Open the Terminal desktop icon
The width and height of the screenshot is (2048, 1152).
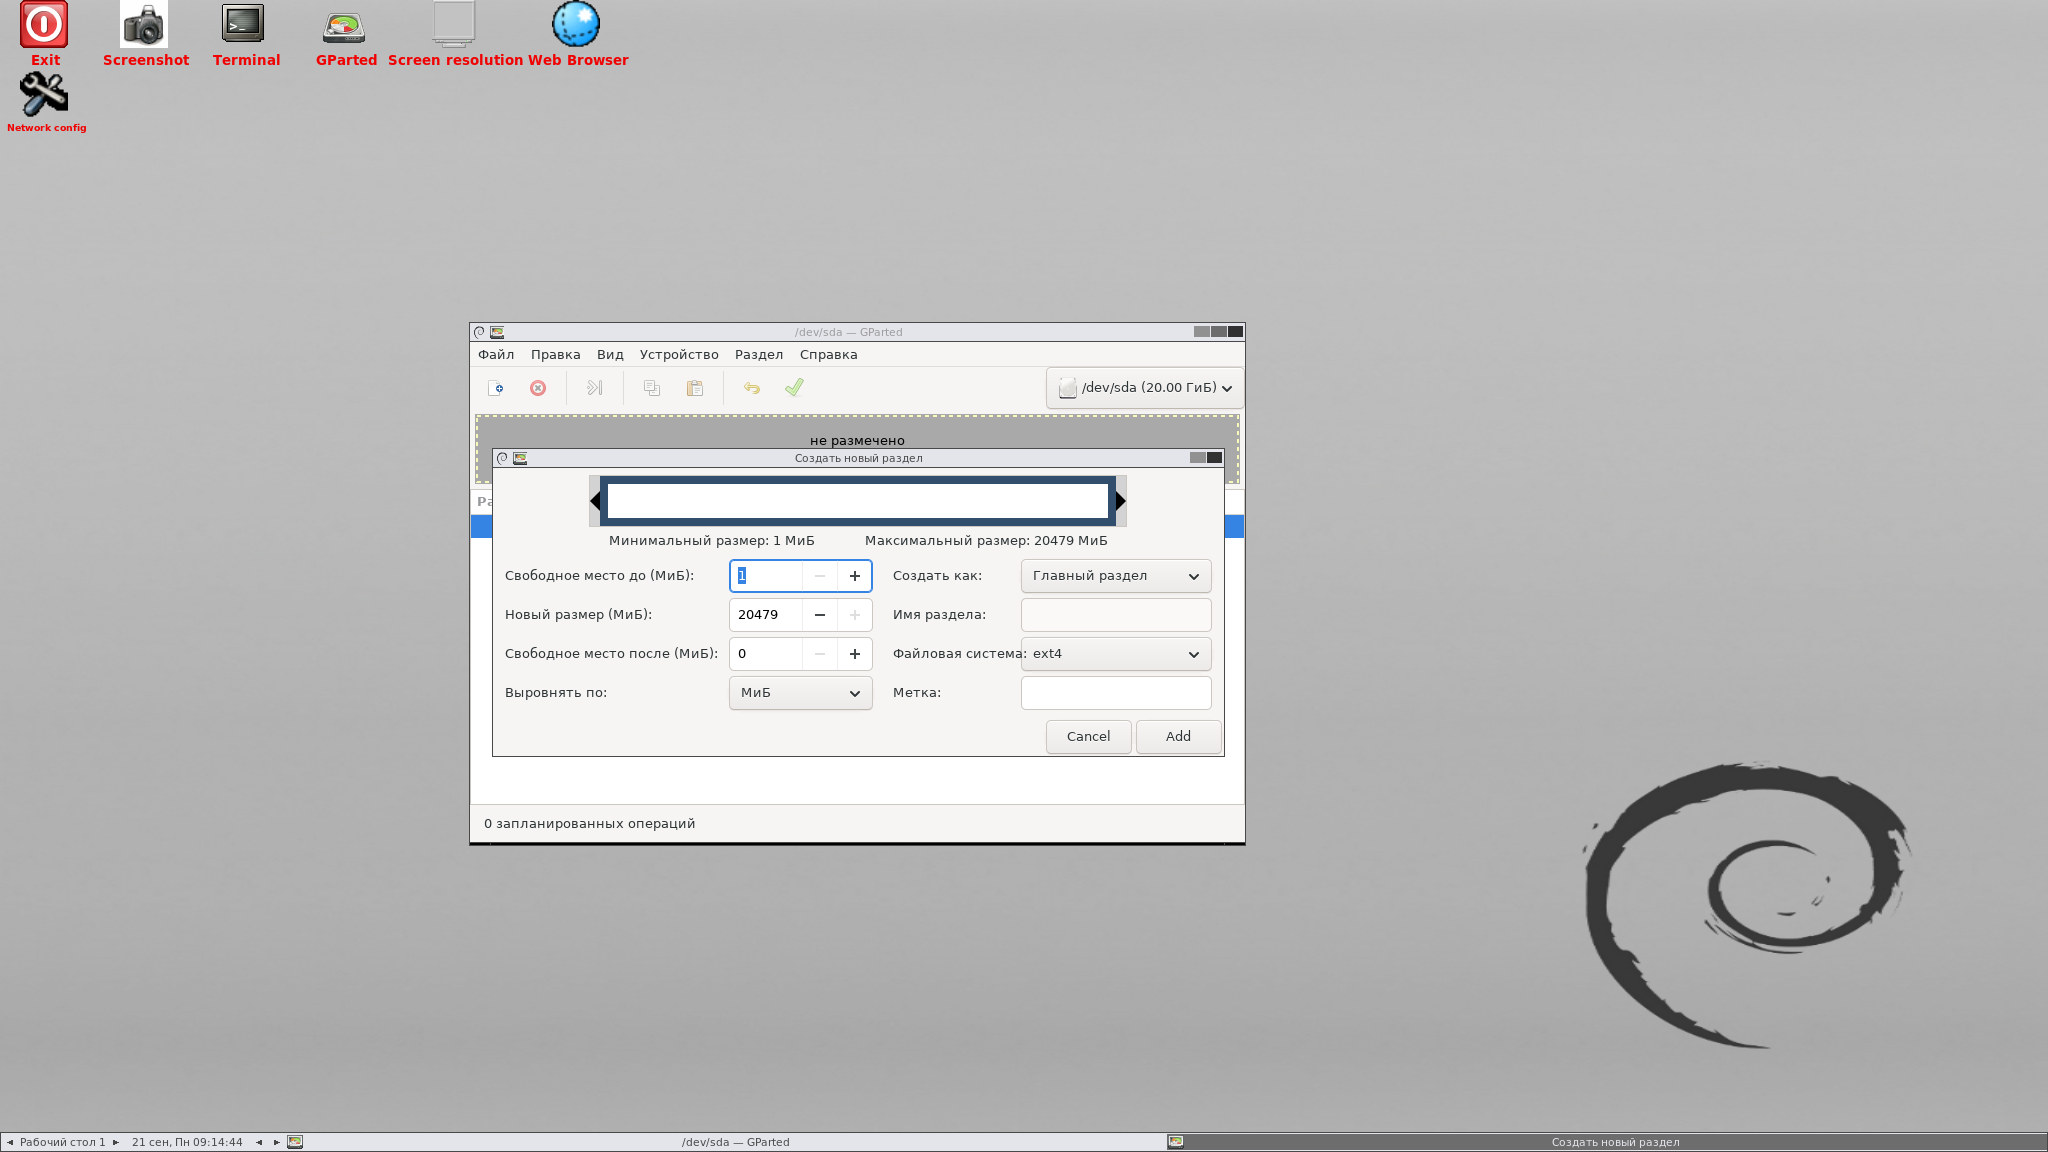point(245,35)
